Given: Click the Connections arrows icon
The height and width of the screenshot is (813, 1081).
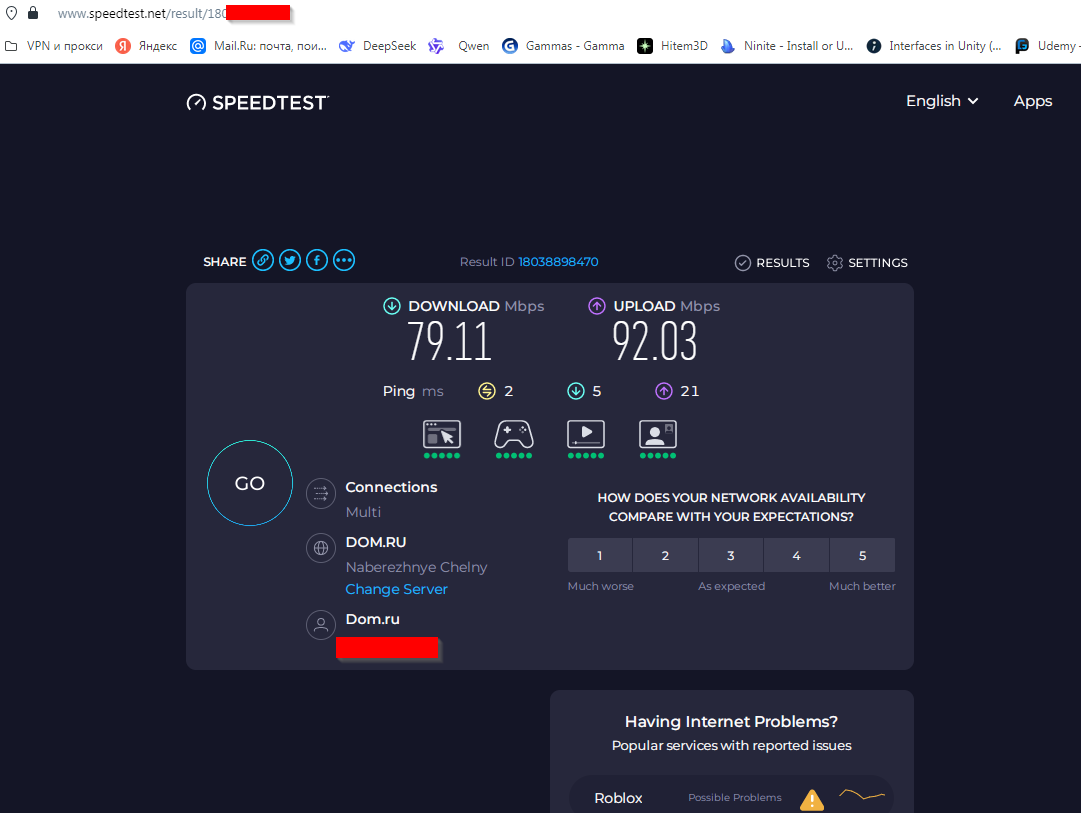Looking at the screenshot, I should point(321,493).
